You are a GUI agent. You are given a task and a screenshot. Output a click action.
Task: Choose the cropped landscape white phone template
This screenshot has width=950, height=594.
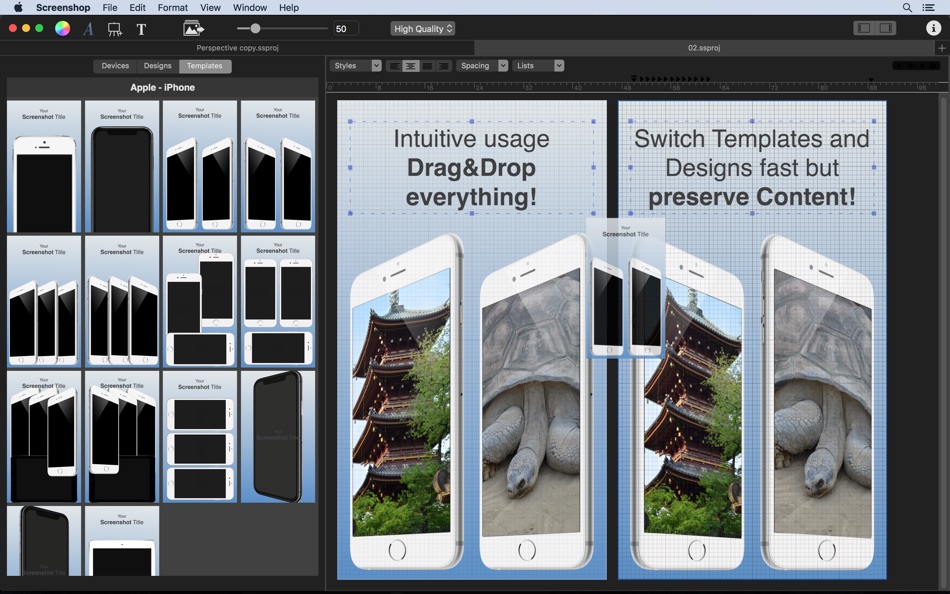(122, 541)
